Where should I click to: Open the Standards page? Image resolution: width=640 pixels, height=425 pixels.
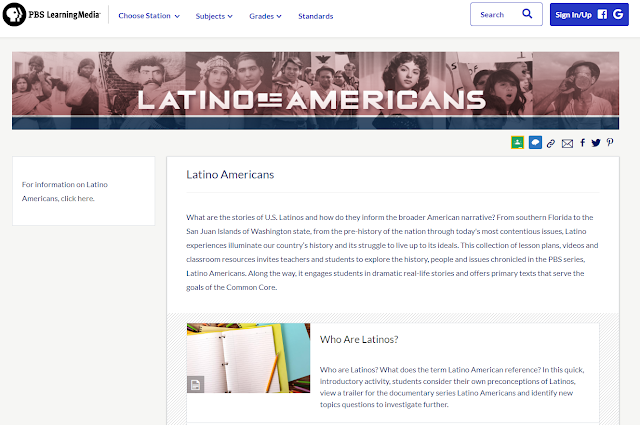316,16
